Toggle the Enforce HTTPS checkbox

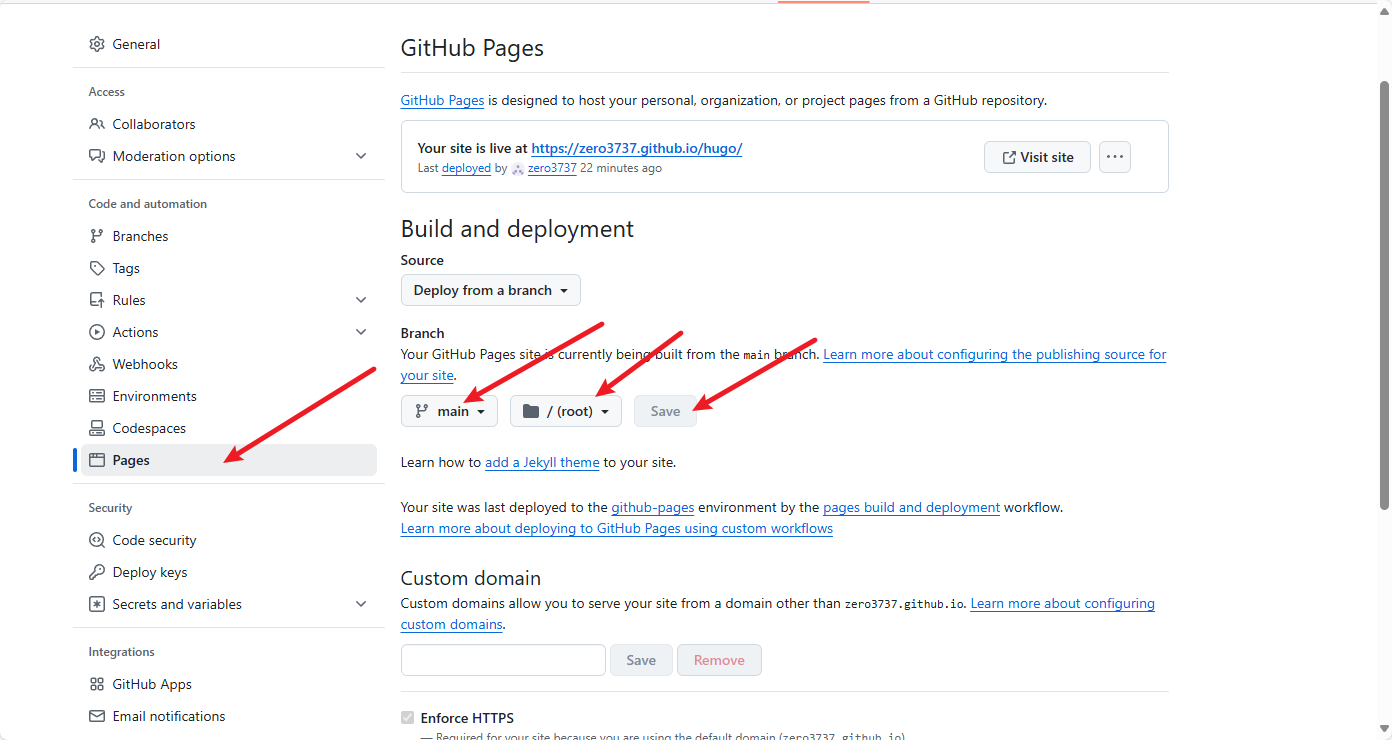click(x=407, y=718)
